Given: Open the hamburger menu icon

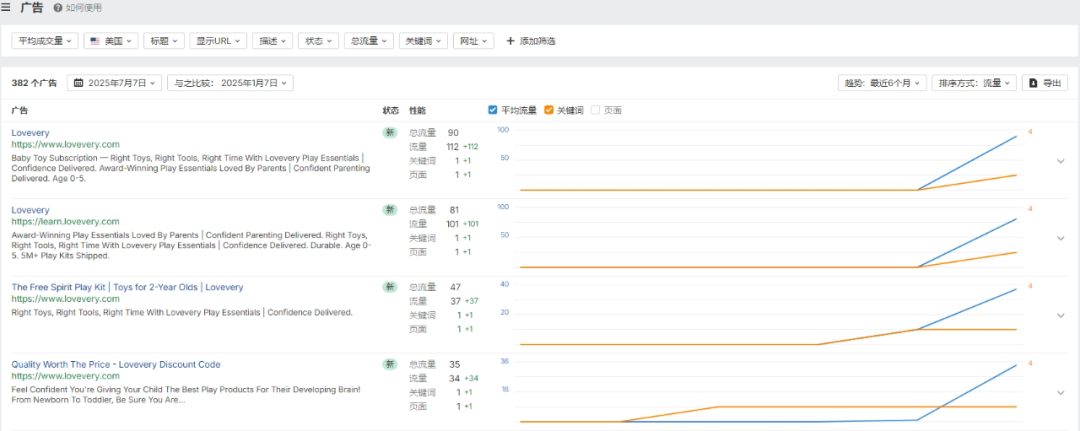Looking at the screenshot, I should [7, 8].
